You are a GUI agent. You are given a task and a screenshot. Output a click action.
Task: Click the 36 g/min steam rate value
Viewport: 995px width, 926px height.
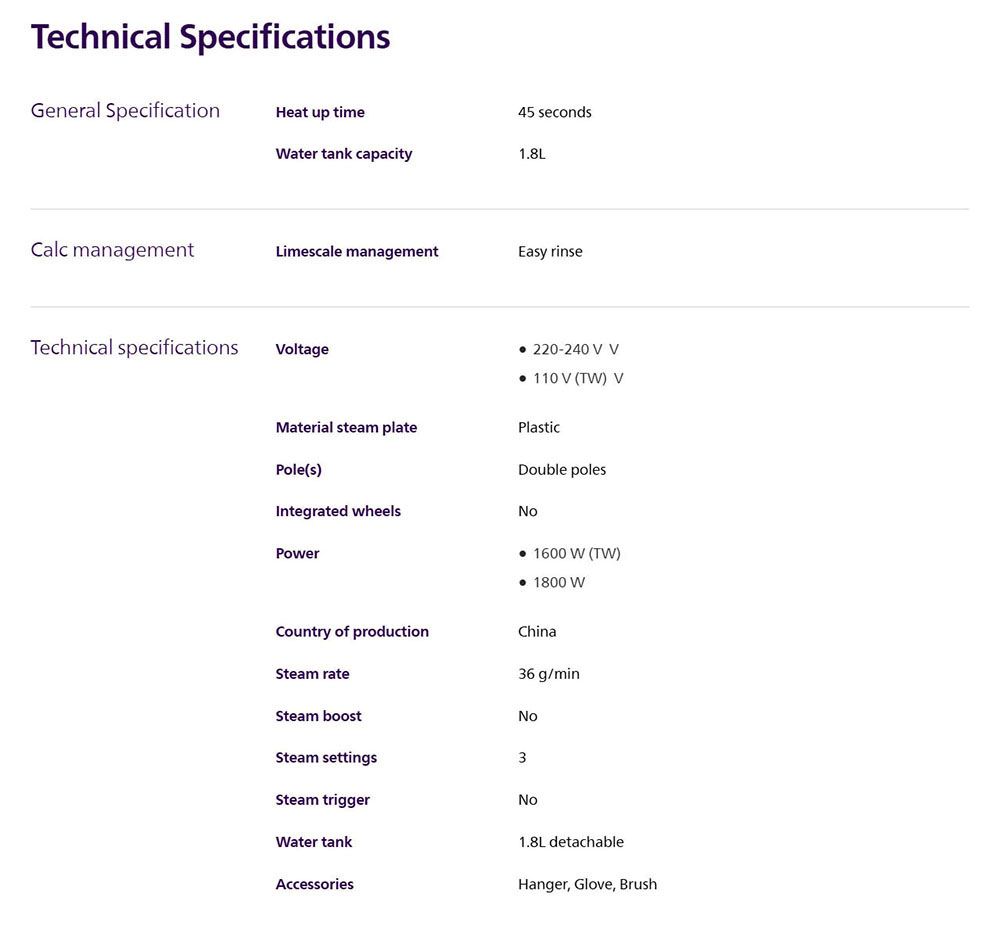pyautogui.click(x=548, y=674)
